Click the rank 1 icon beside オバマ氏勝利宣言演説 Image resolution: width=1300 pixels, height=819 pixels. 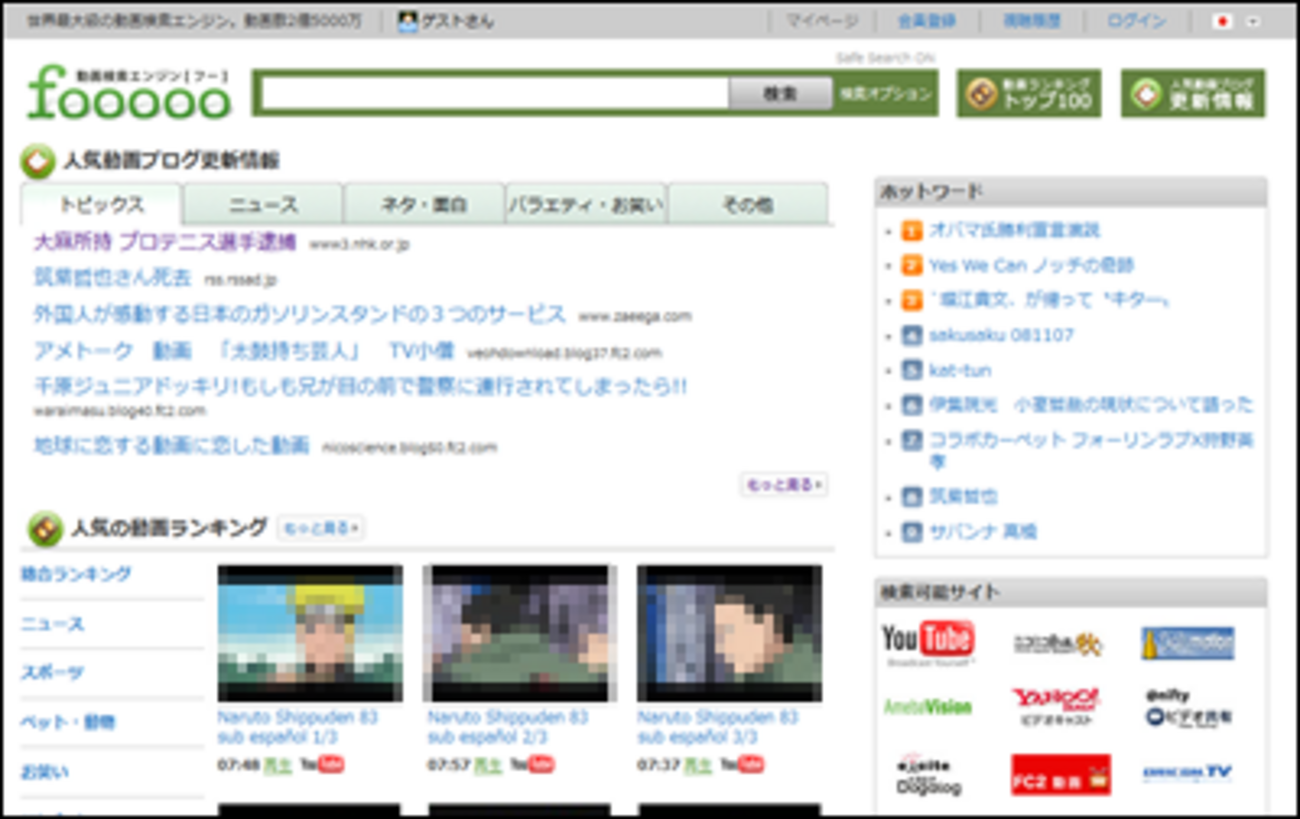(911, 231)
